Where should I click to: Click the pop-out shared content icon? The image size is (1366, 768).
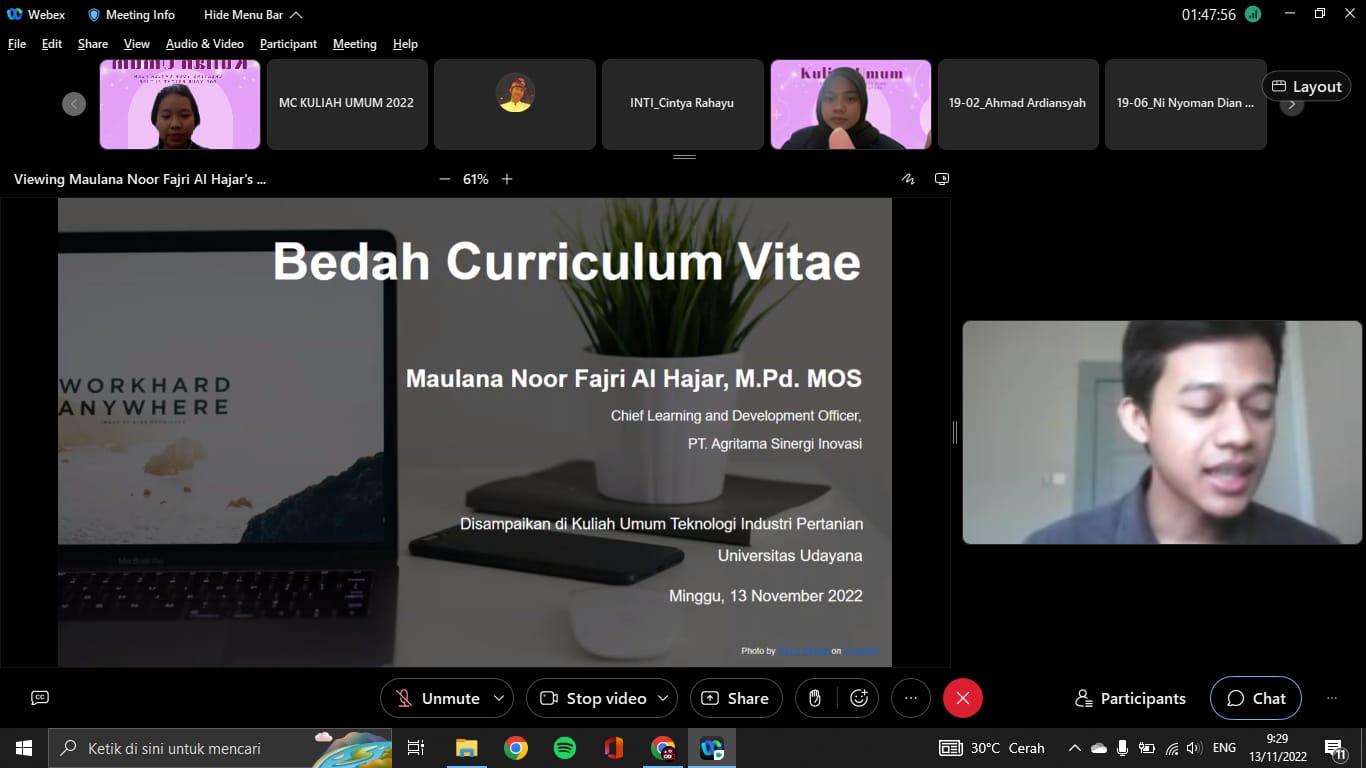pos(941,179)
